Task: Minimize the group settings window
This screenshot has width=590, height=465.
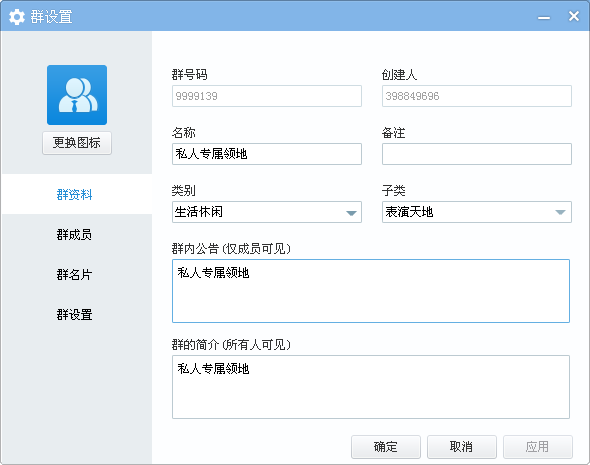Action: 543,18
